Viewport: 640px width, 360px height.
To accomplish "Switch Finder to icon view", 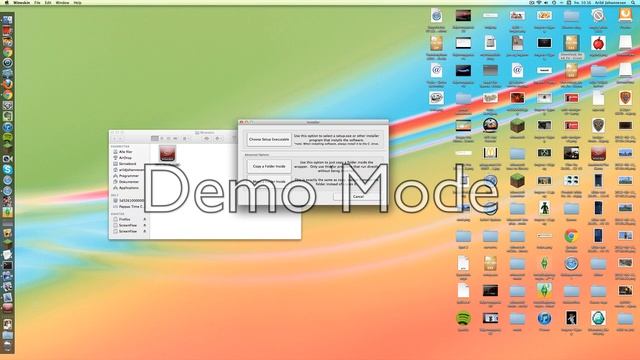I will pos(155,139).
